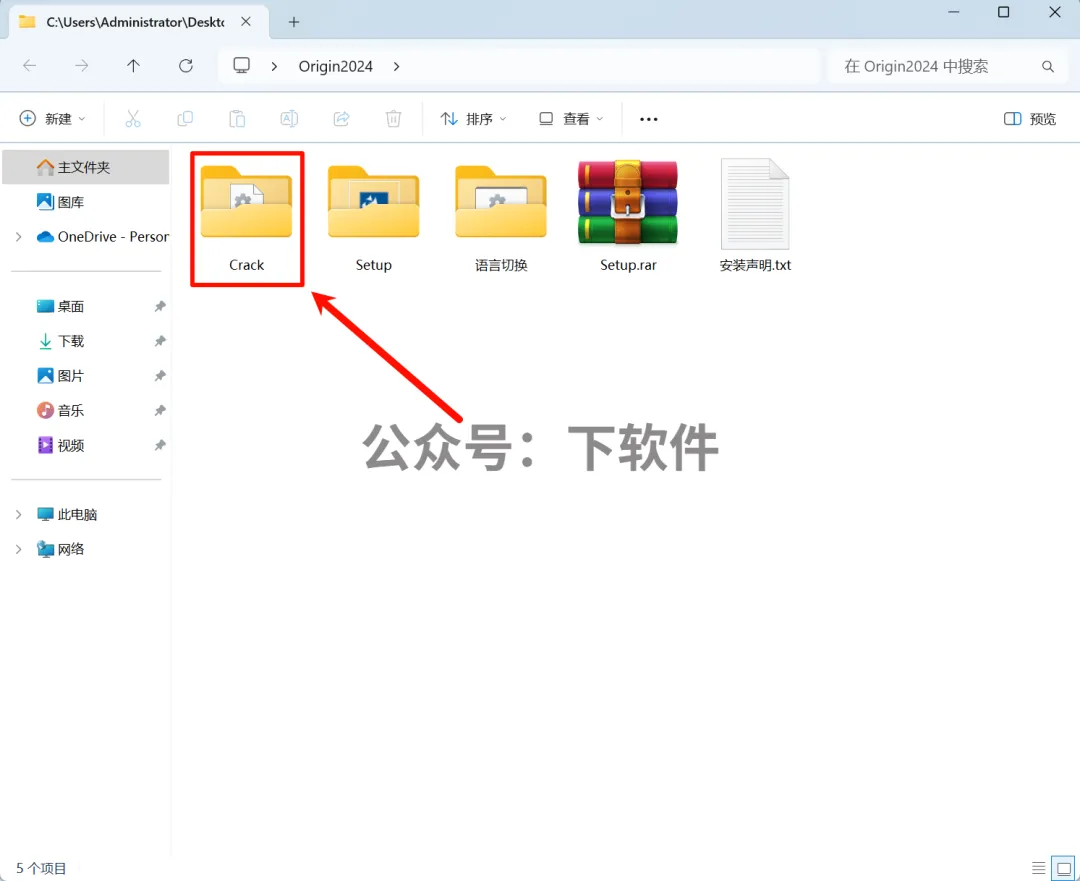Switch to large icons view icon
Screen dimensions: 1080x881
[1064, 868]
